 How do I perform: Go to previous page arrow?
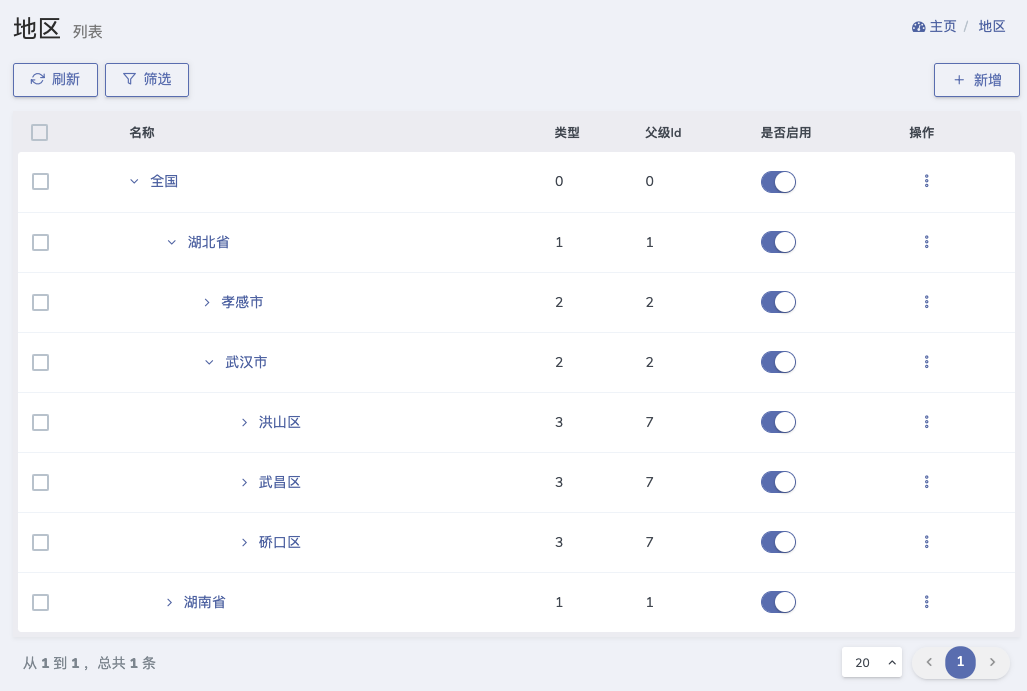929,662
